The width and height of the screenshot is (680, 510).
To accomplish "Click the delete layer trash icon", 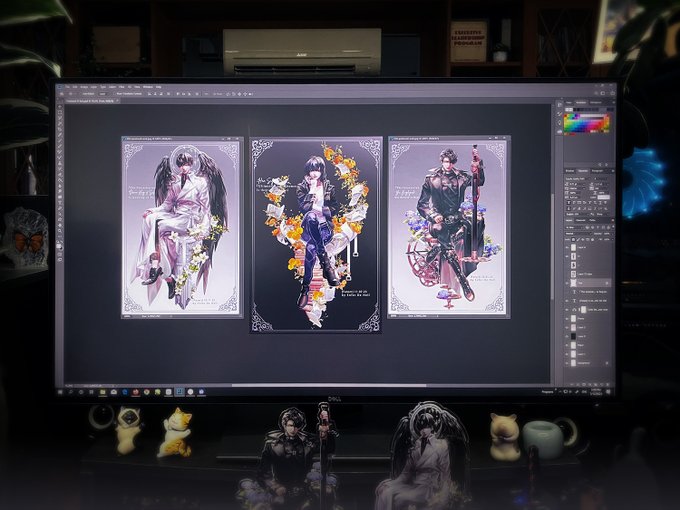I will click(608, 385).
